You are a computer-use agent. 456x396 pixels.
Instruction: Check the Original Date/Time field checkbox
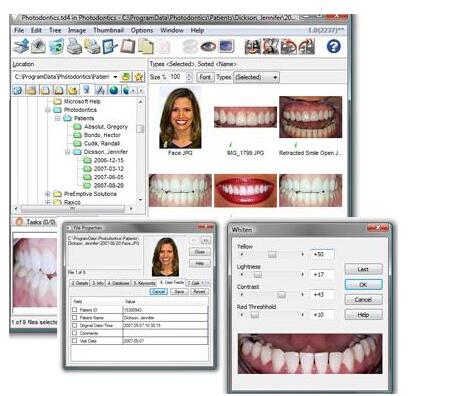coord(75,325)
